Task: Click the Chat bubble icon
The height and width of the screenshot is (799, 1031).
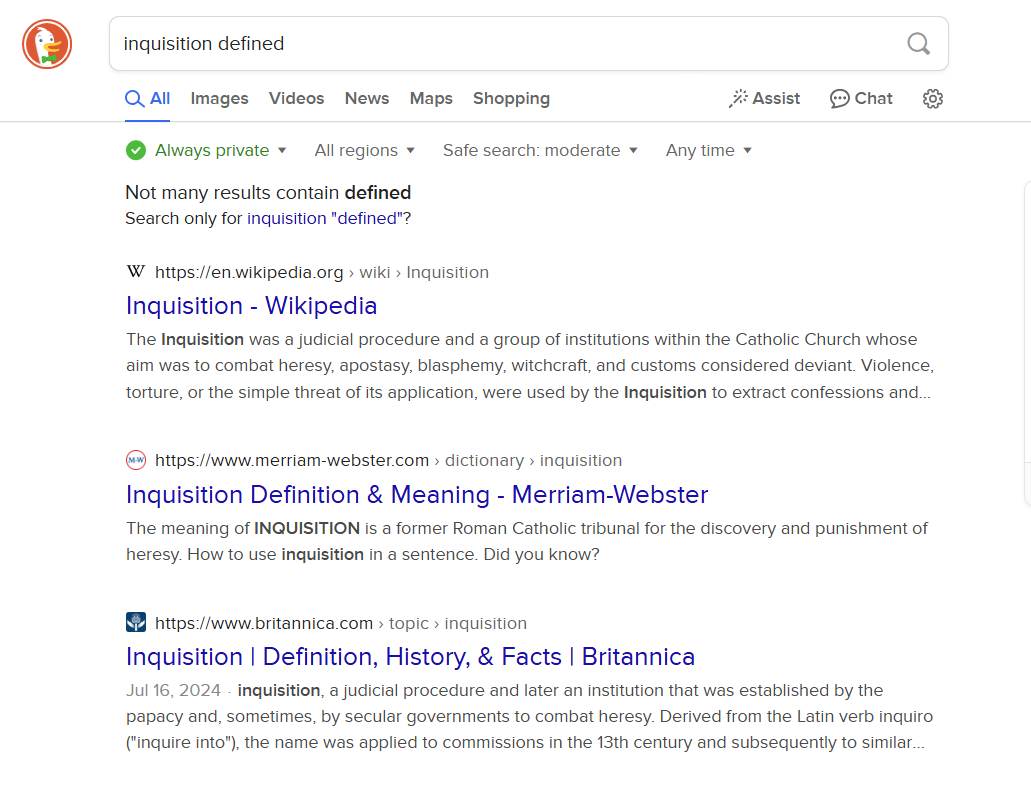Action: tap(839, 99)
